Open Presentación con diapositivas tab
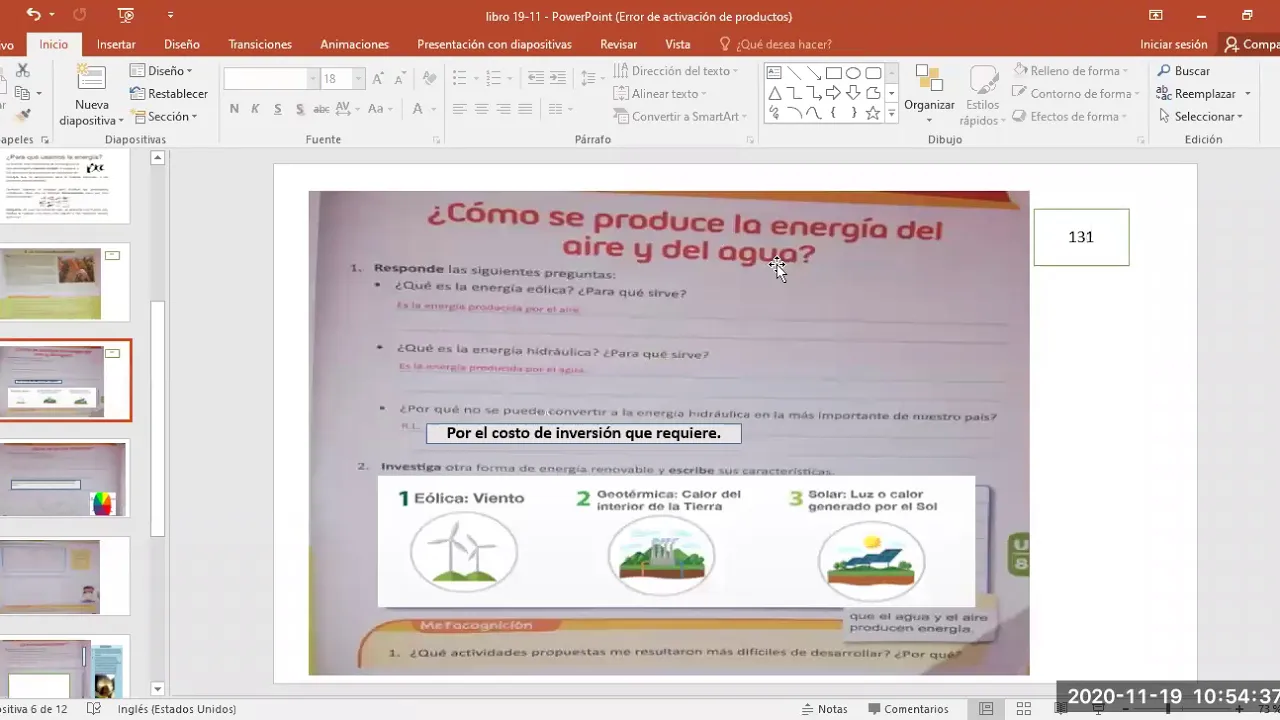The width and height of the screenshot is (1280, 720). [494, 44]
